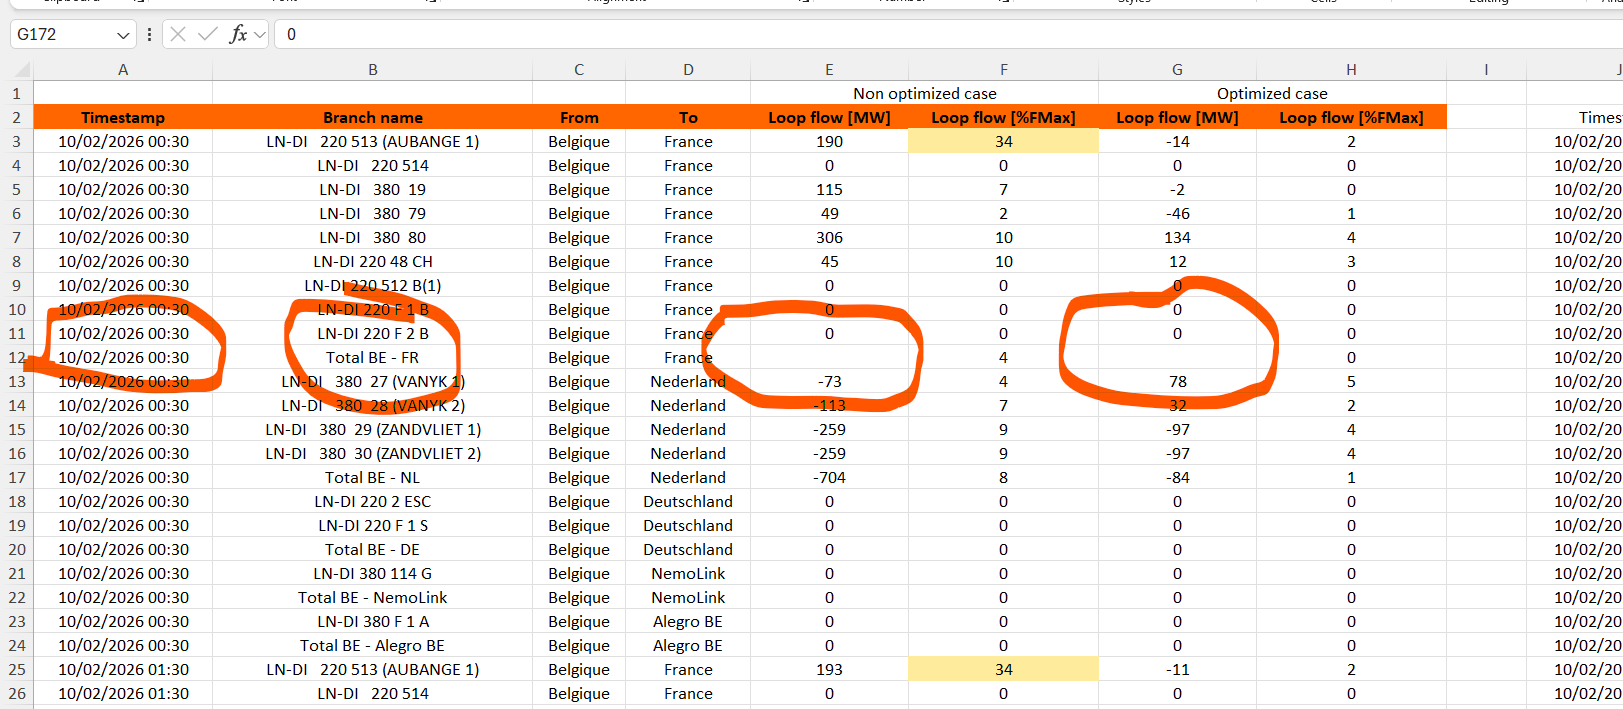Click the Name Box showing G172
The image size is (1623, 709).
point(62,34)
